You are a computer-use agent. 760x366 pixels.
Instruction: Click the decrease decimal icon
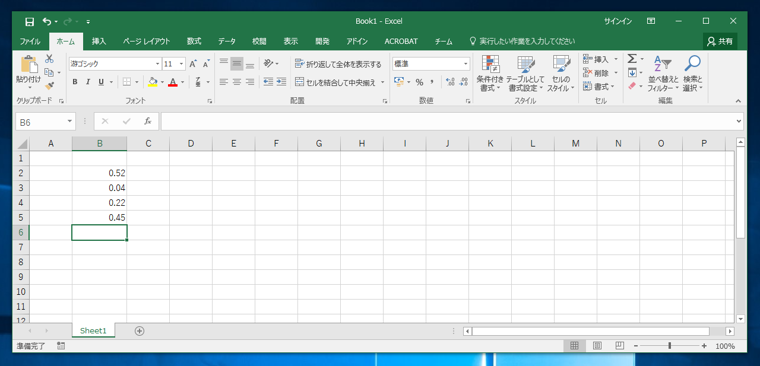coord(463,82)
